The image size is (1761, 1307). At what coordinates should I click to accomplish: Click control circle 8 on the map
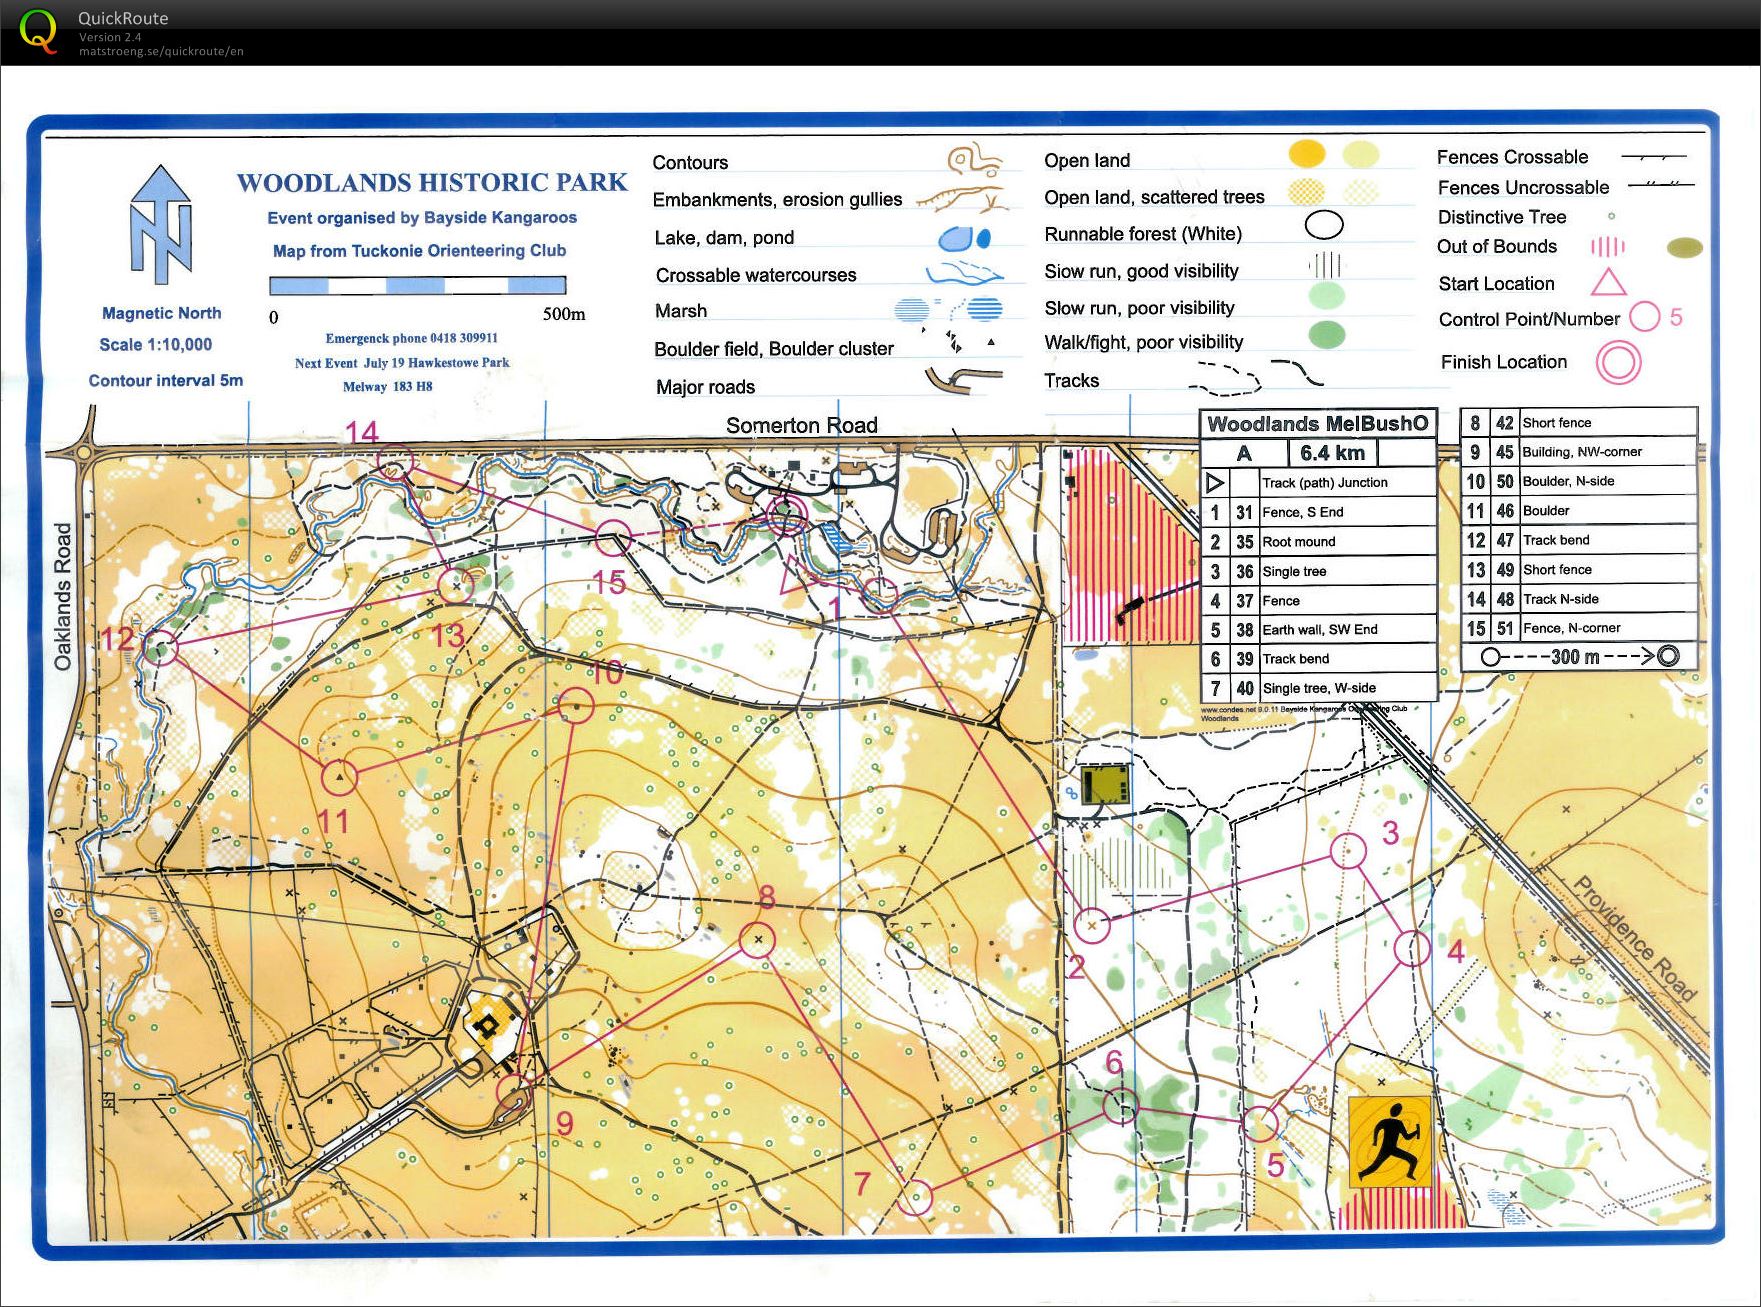758,939
